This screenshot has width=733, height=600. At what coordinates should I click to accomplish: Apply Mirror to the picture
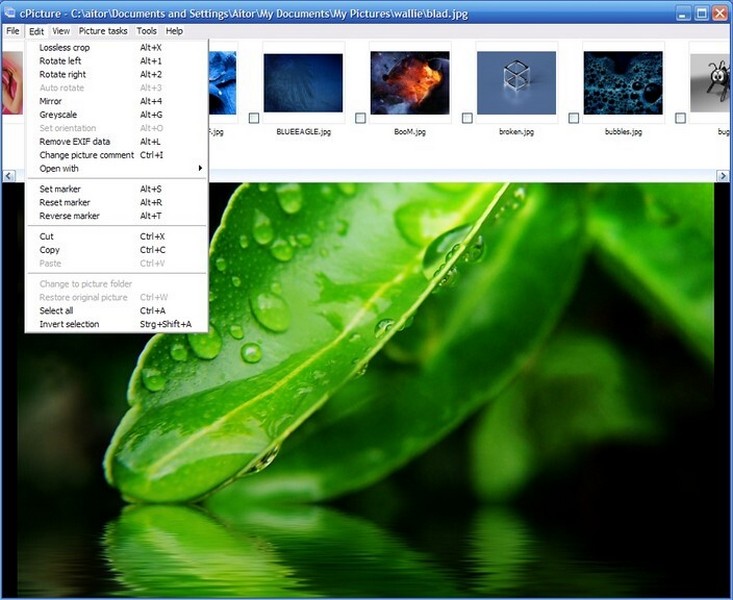coord(116,101)
